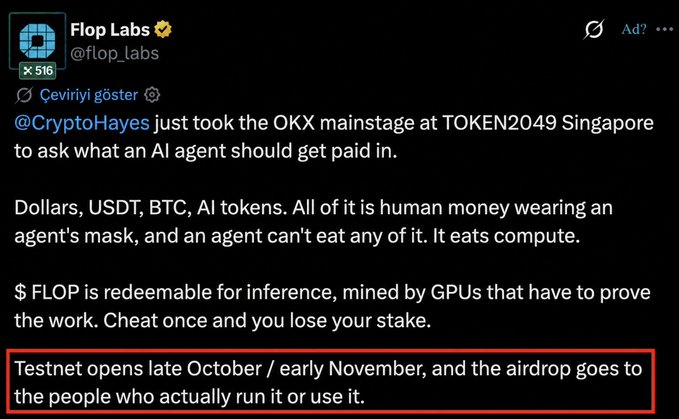Open translation settings gear icon
Screen dimensions: 679x419
coord(152,94)
